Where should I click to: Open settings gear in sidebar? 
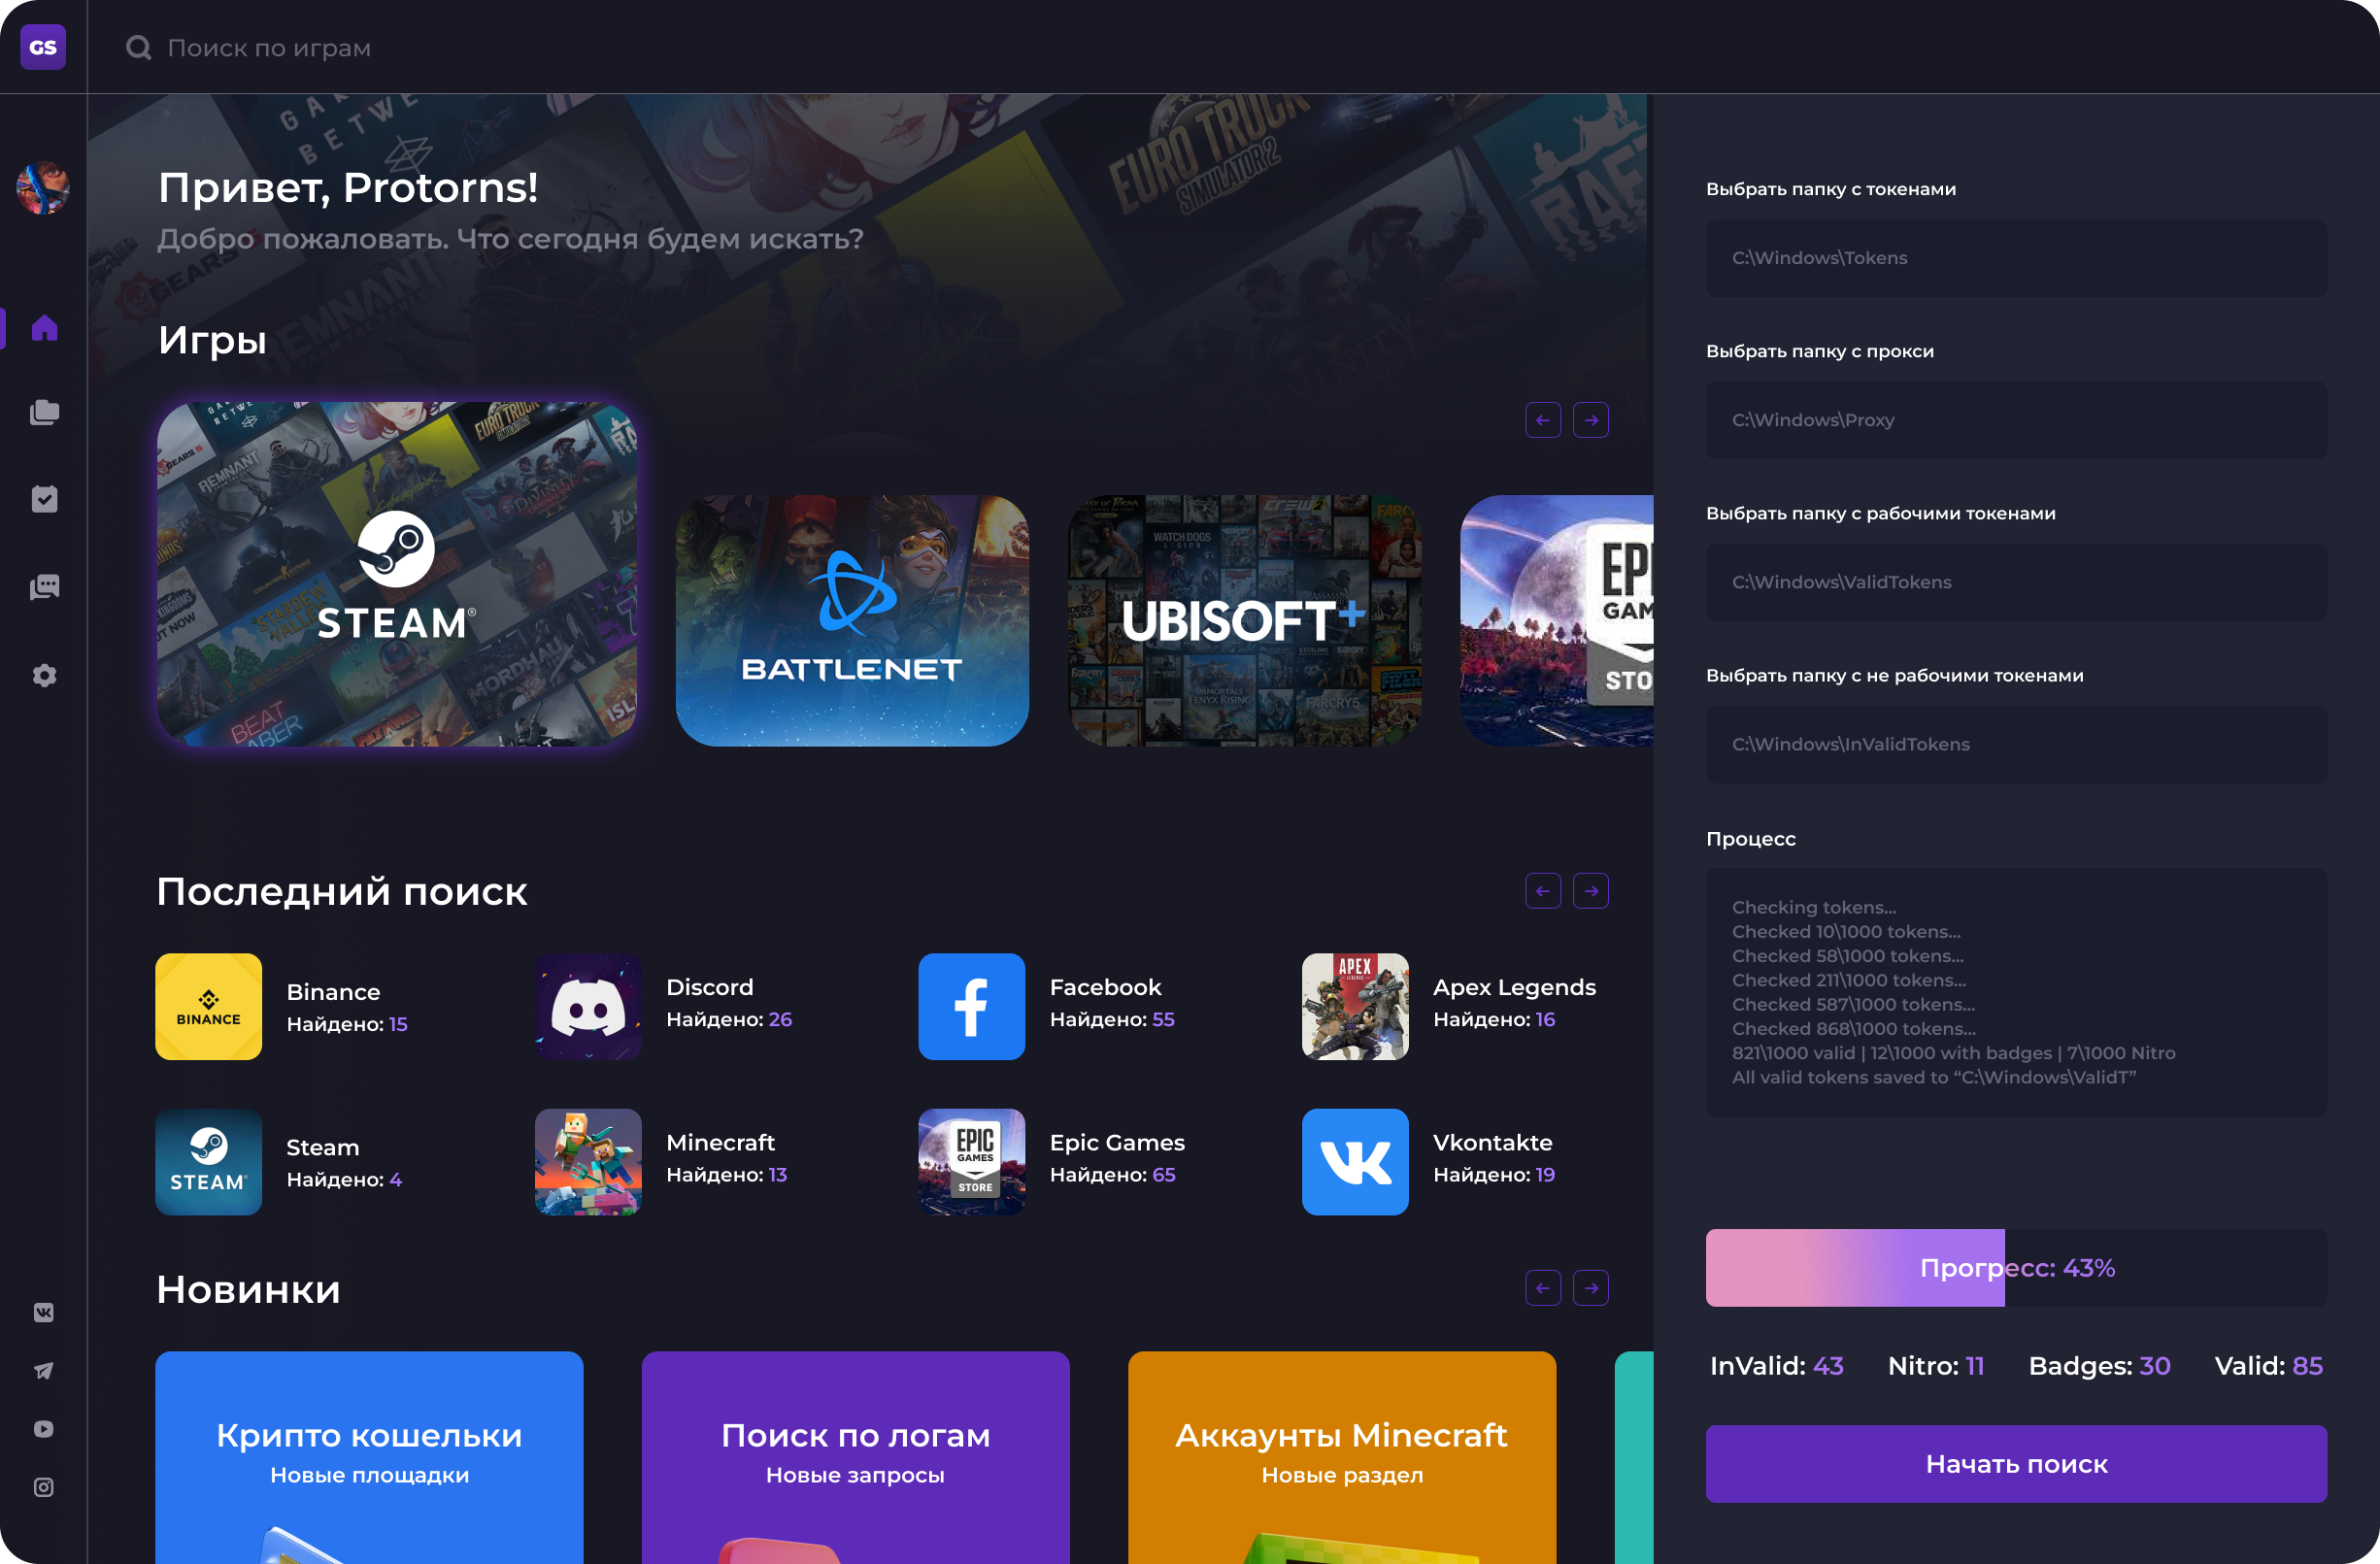click(x=44, y=675)
